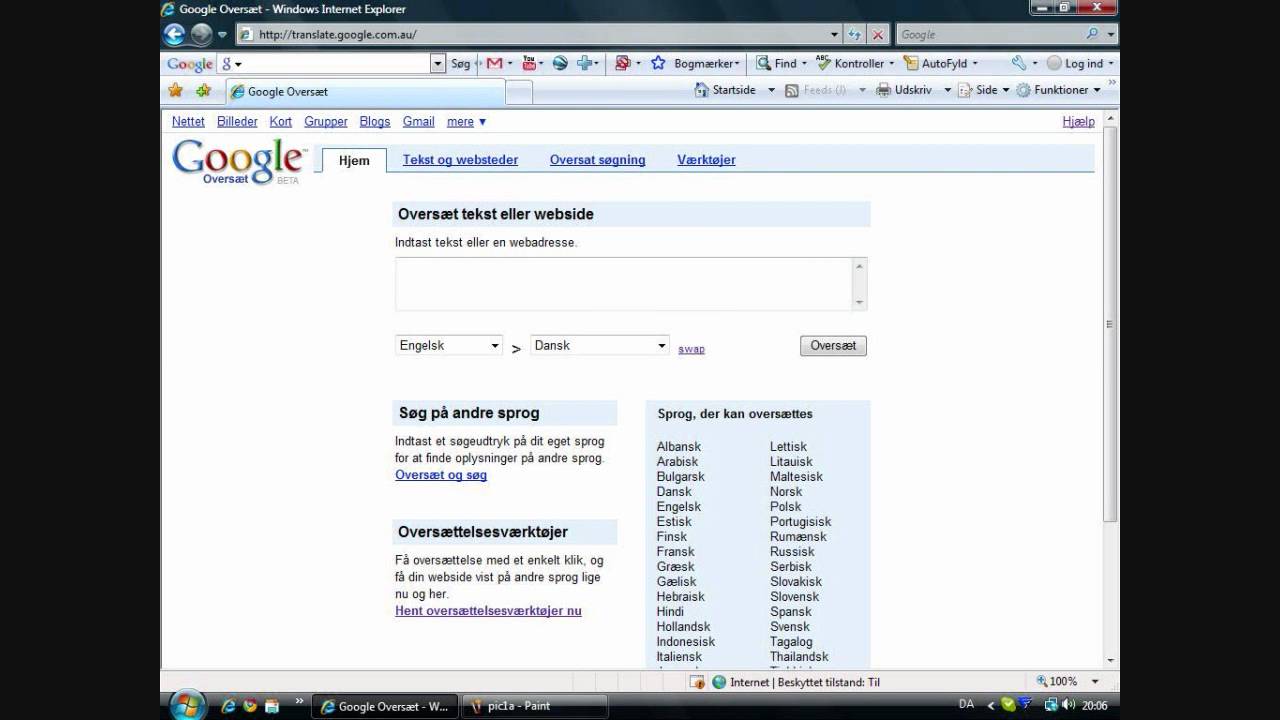Viewport: 1280px width, 720px height.
Task: Open a new blank browser tab
Action: pos(518,92)
